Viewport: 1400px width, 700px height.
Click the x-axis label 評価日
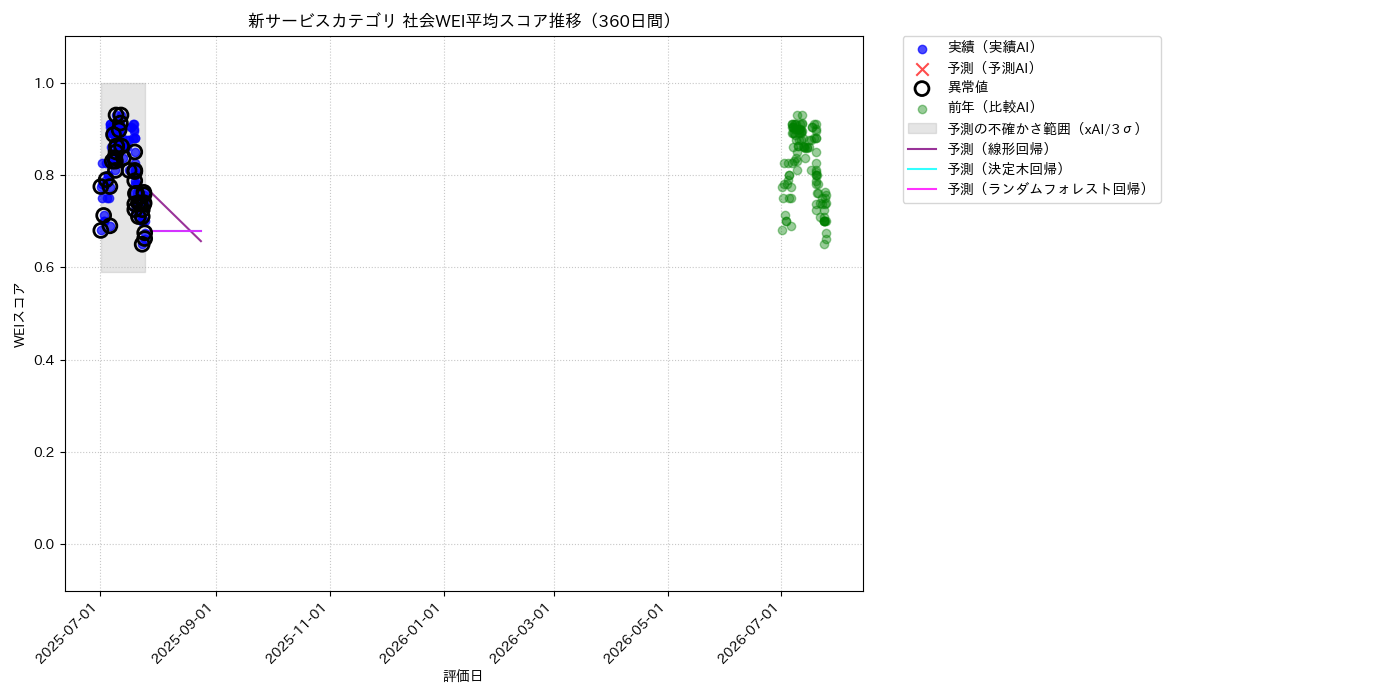pyautogui.click(x=463, y=676)
